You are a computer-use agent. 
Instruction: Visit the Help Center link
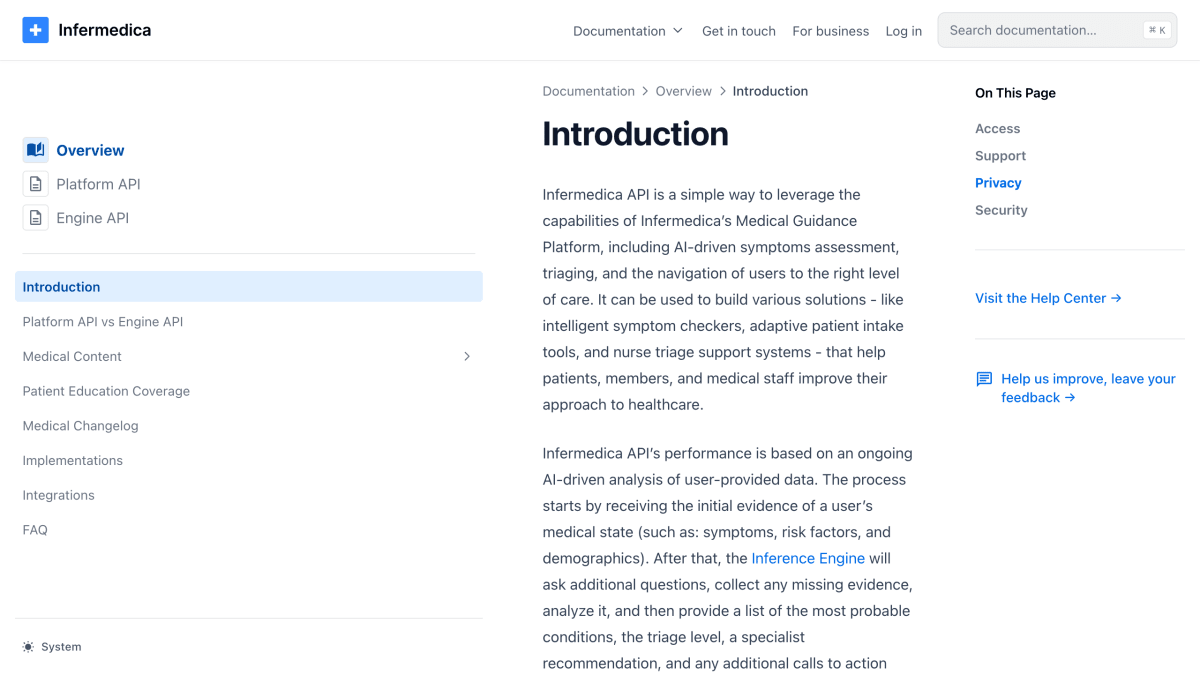[x=1048, y=298]
